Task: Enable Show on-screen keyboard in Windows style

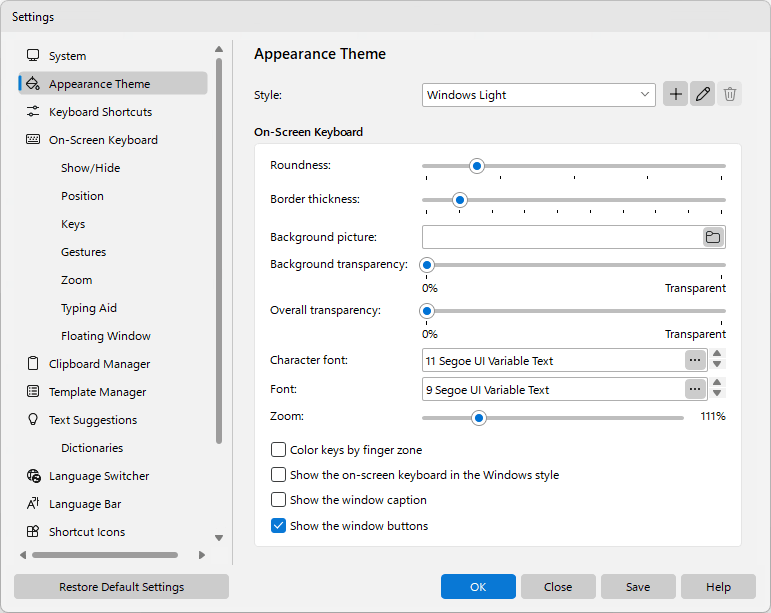Action: tap(278, 474)
